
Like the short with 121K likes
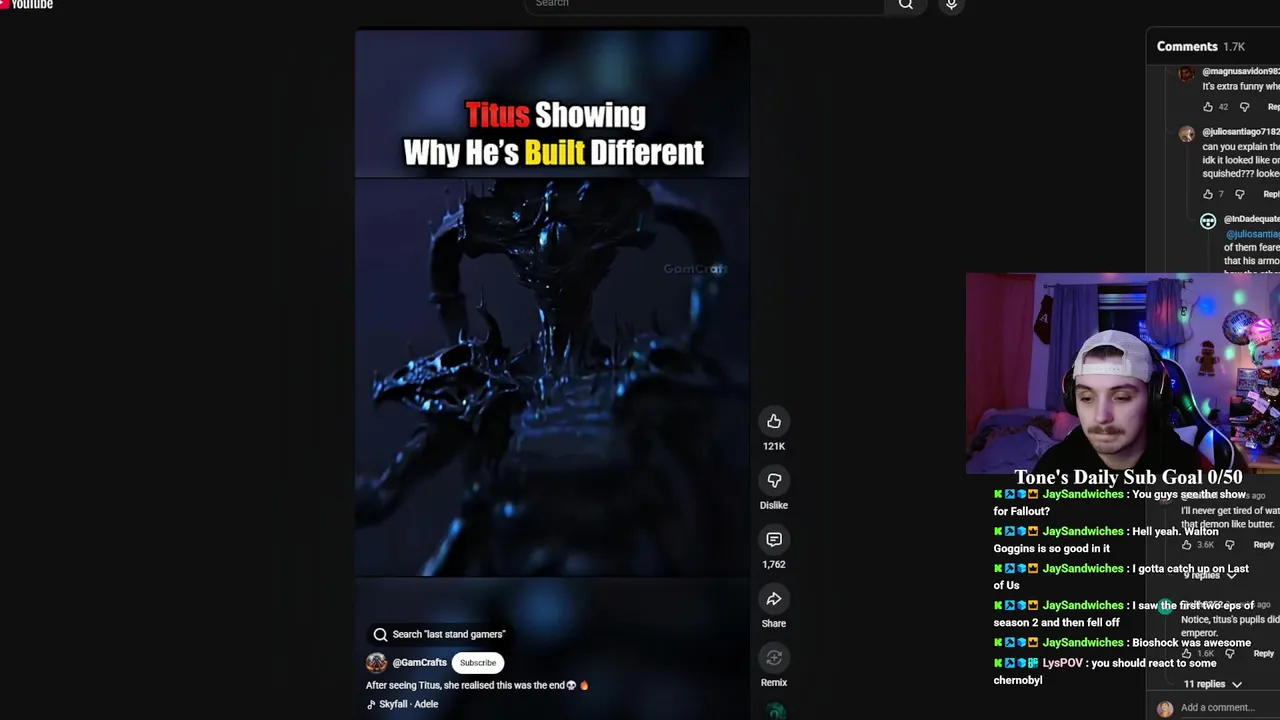pyautogui.click(x=774, y=422)
